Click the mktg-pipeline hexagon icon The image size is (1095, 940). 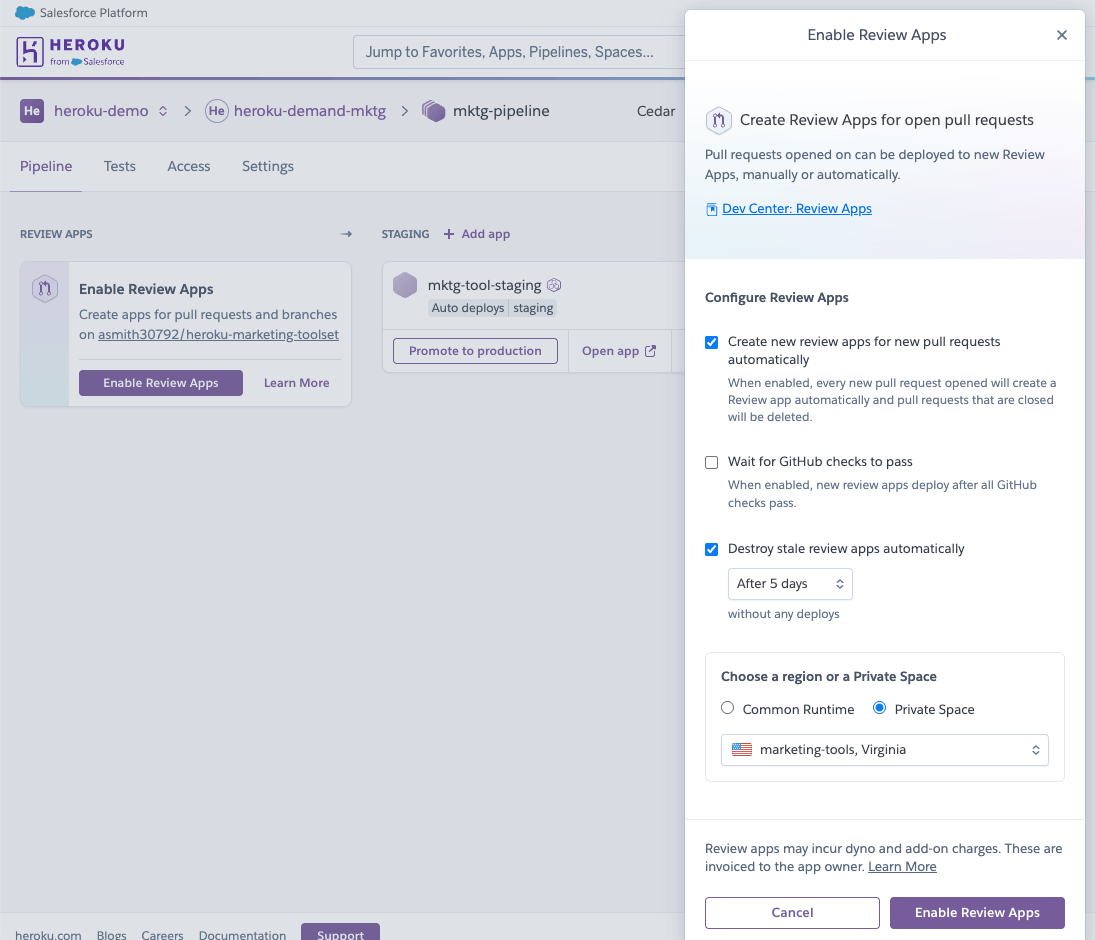point(434,110)
